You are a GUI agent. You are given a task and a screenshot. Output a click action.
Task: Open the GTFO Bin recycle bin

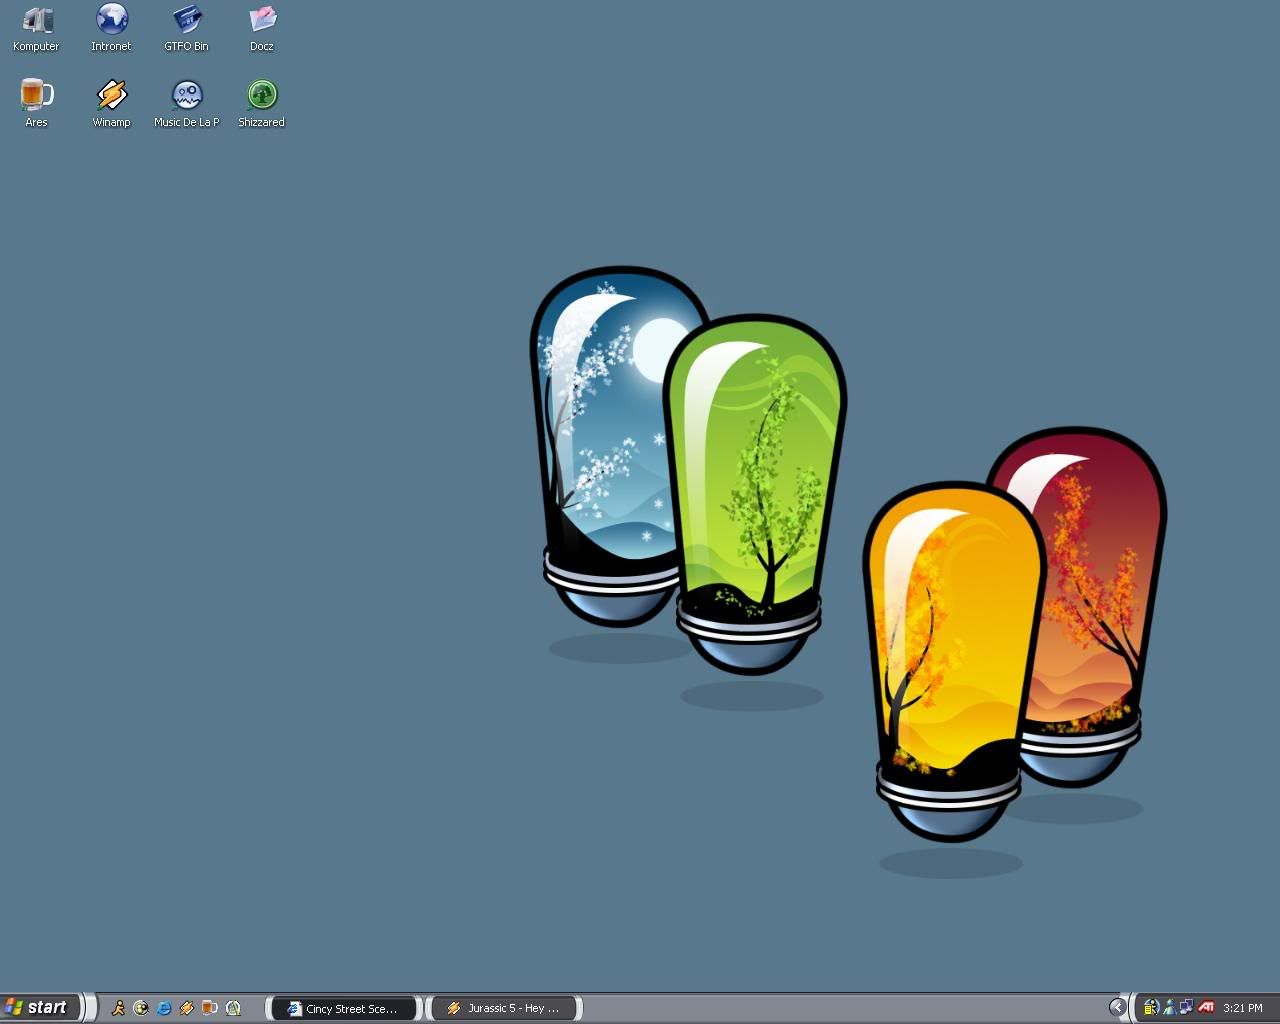(186, 20)
